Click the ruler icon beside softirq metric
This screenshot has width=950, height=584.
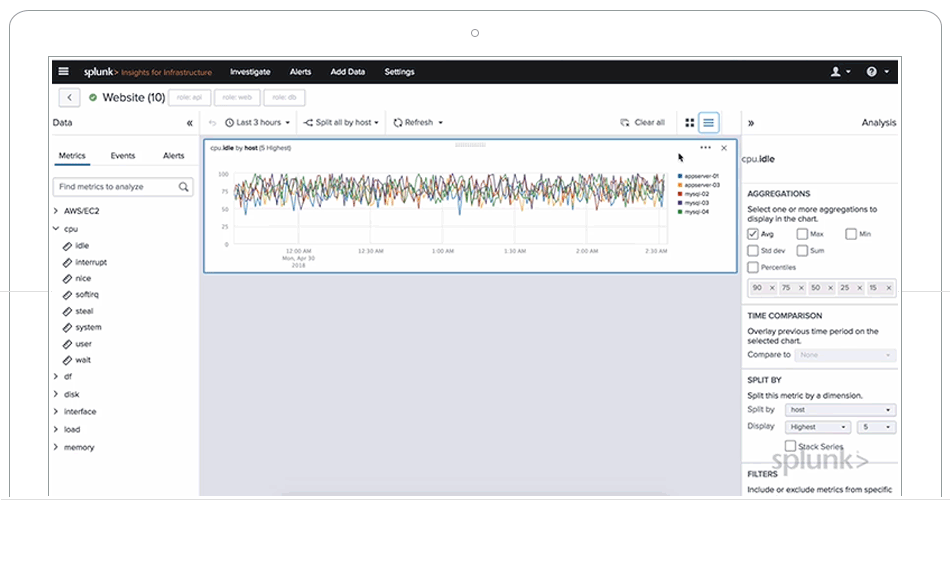click(67, 295)
